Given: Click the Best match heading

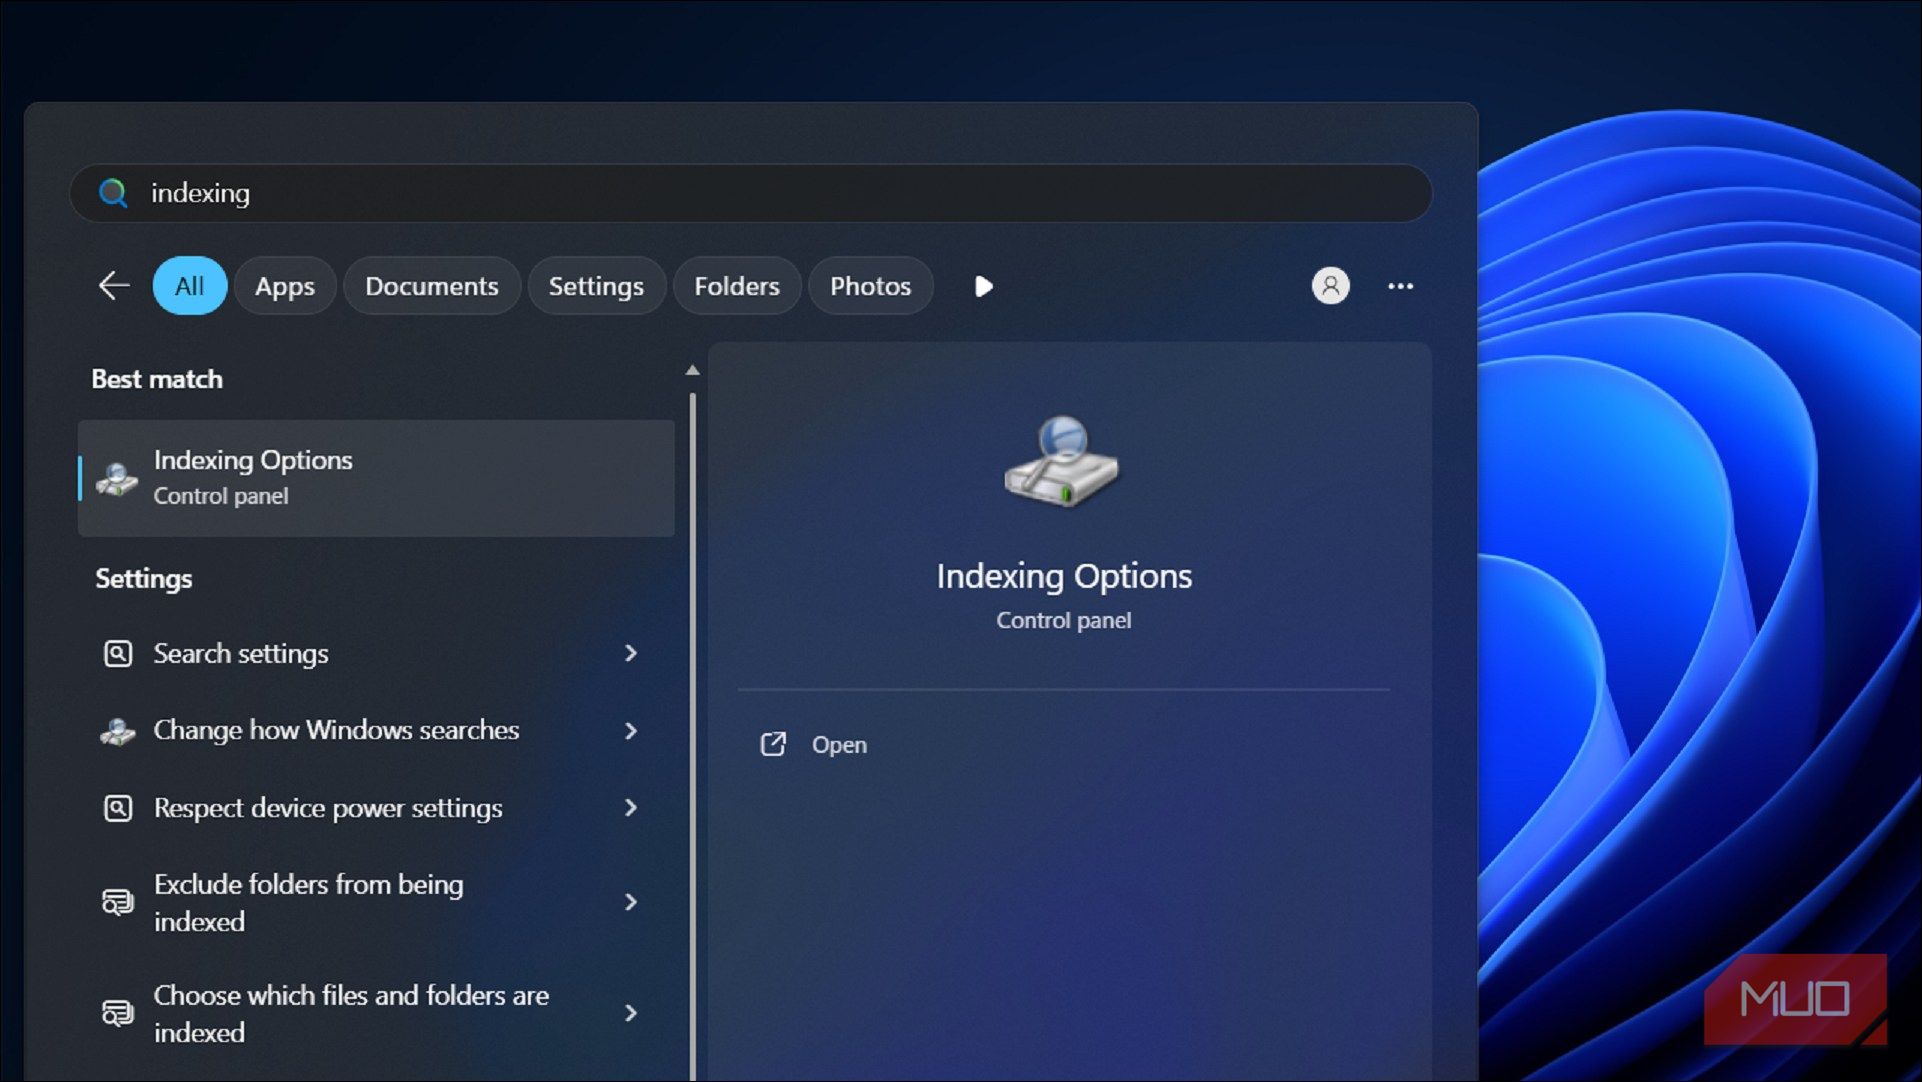Looking at the screenshot, I should [157, 379].
